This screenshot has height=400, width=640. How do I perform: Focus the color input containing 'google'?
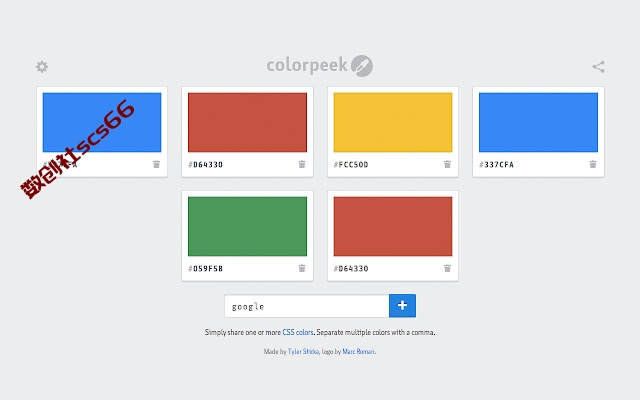(x=307, y=306)
